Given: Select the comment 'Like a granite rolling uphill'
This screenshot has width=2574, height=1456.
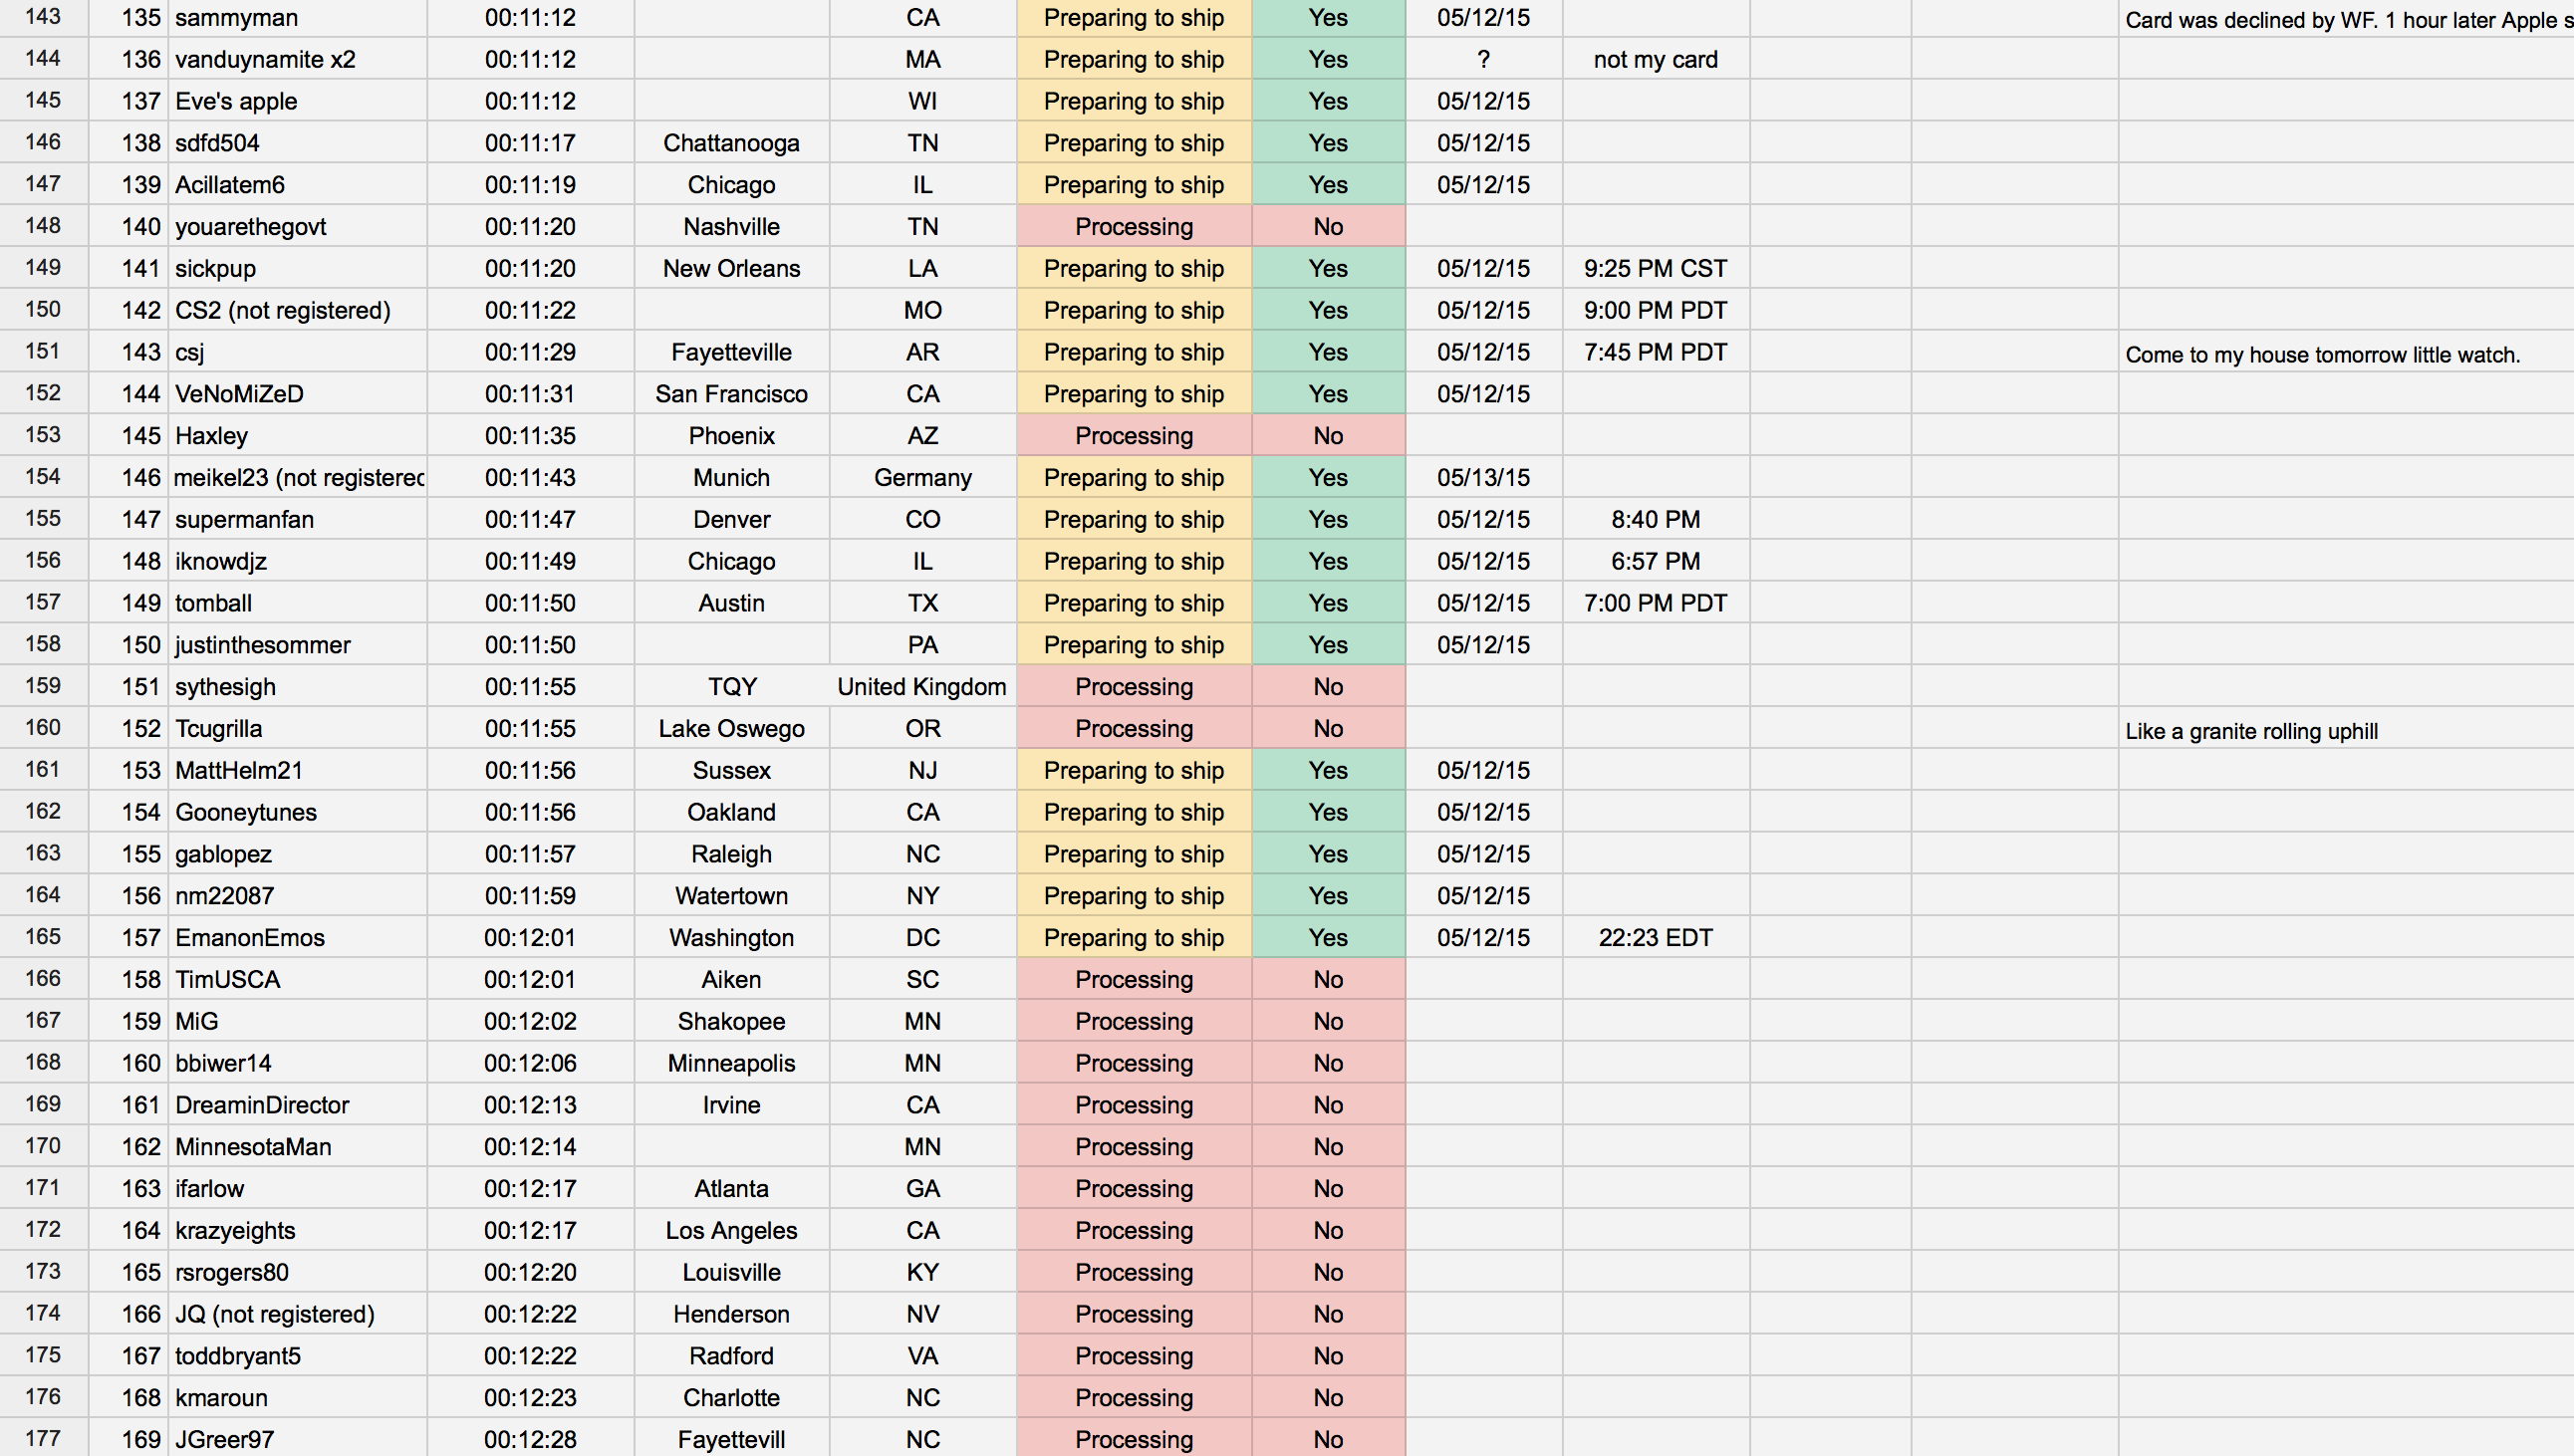Looking at the screenshot, I should 2251,731.
